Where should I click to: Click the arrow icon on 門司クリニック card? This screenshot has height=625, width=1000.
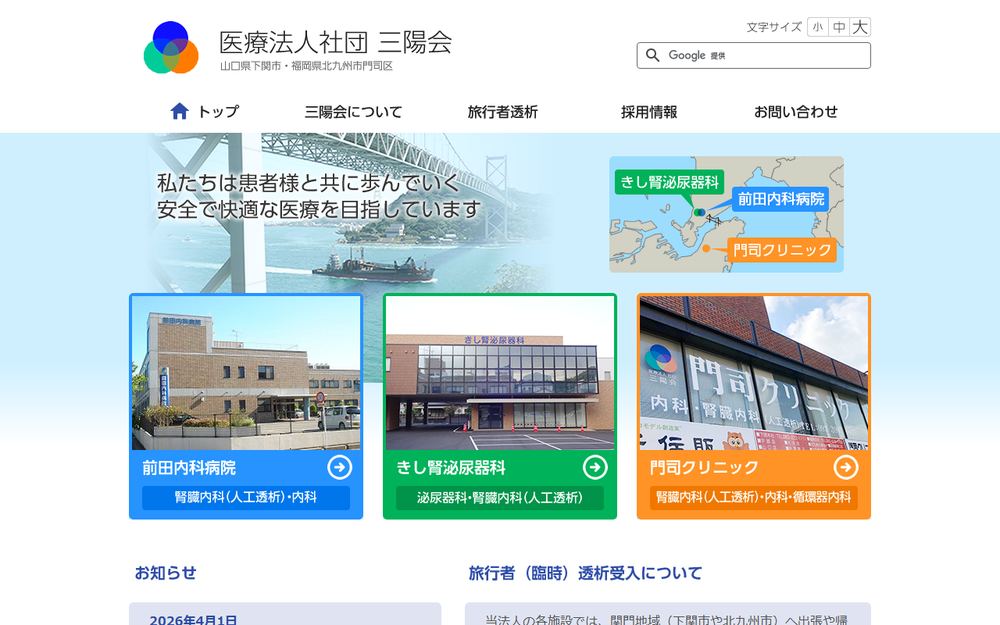point(846,467)
